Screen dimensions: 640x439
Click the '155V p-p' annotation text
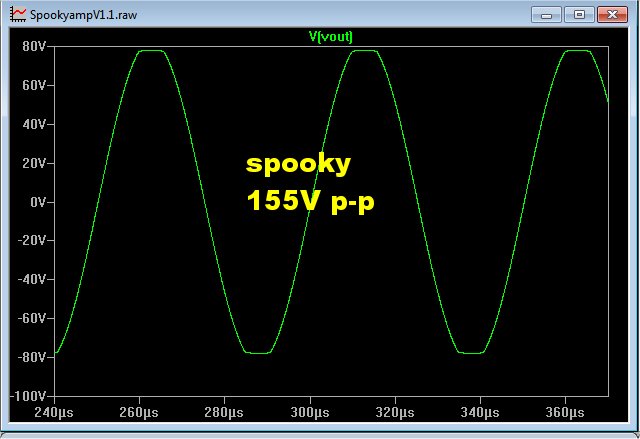[311, 201]
